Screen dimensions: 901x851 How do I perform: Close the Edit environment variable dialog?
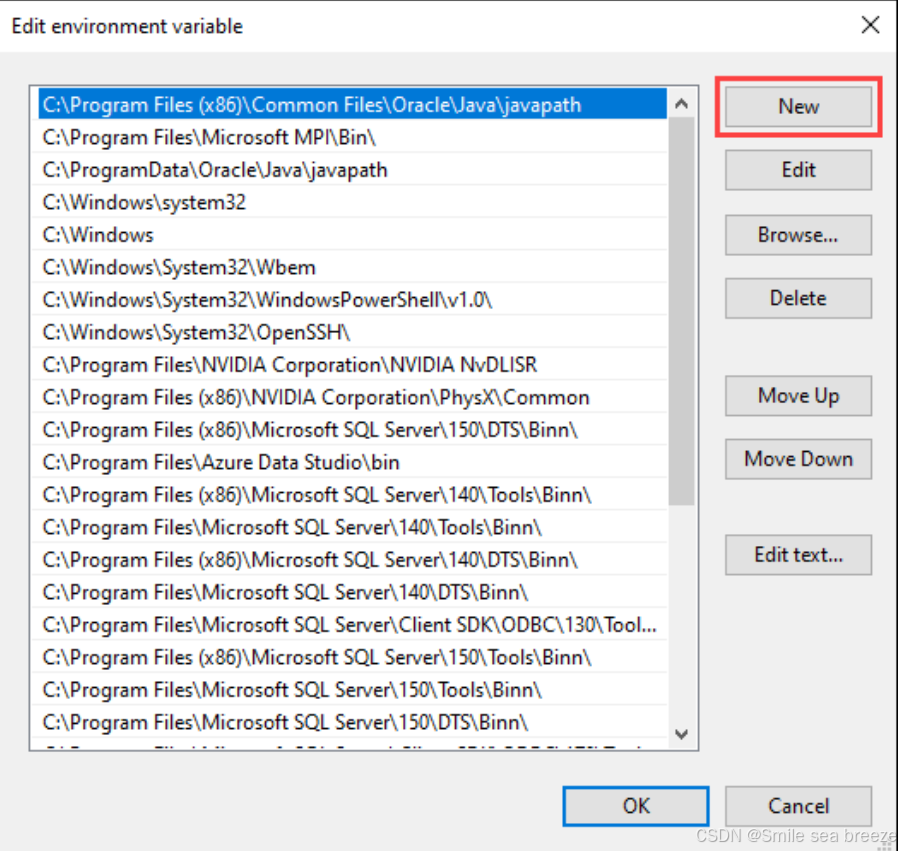click(871, 25)
